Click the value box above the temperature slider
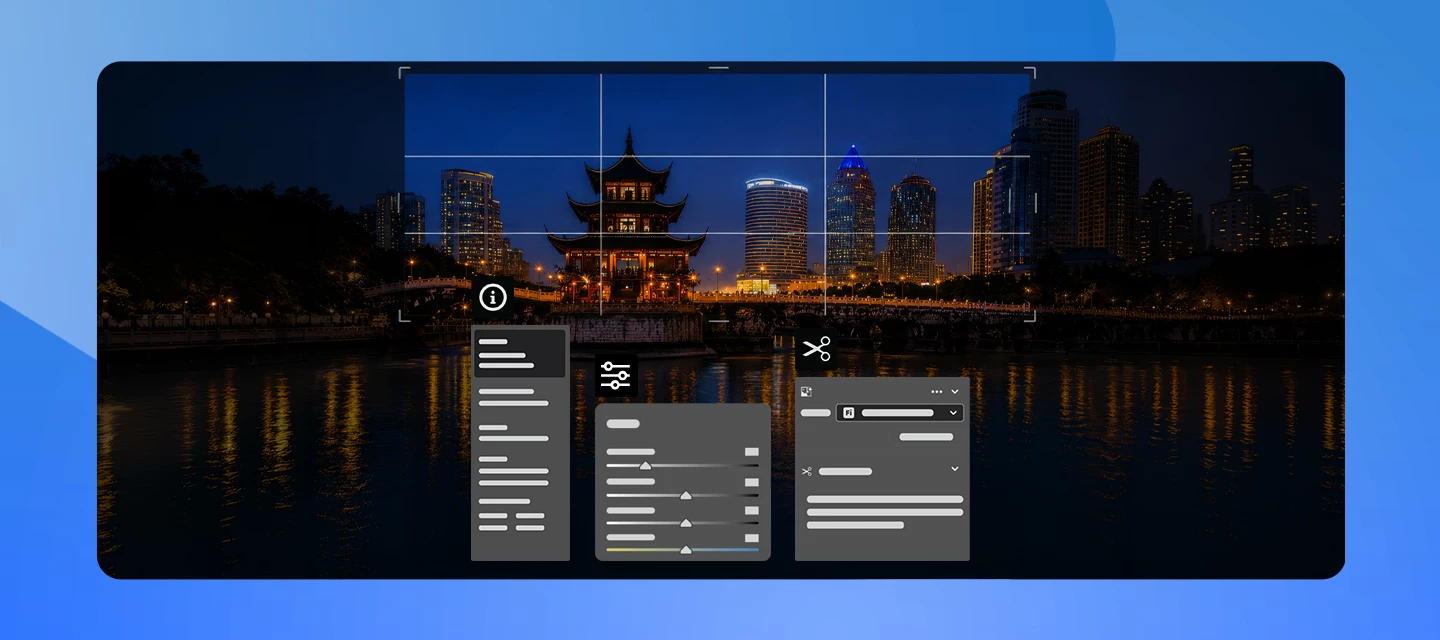1440x640 pixels. 752,538
